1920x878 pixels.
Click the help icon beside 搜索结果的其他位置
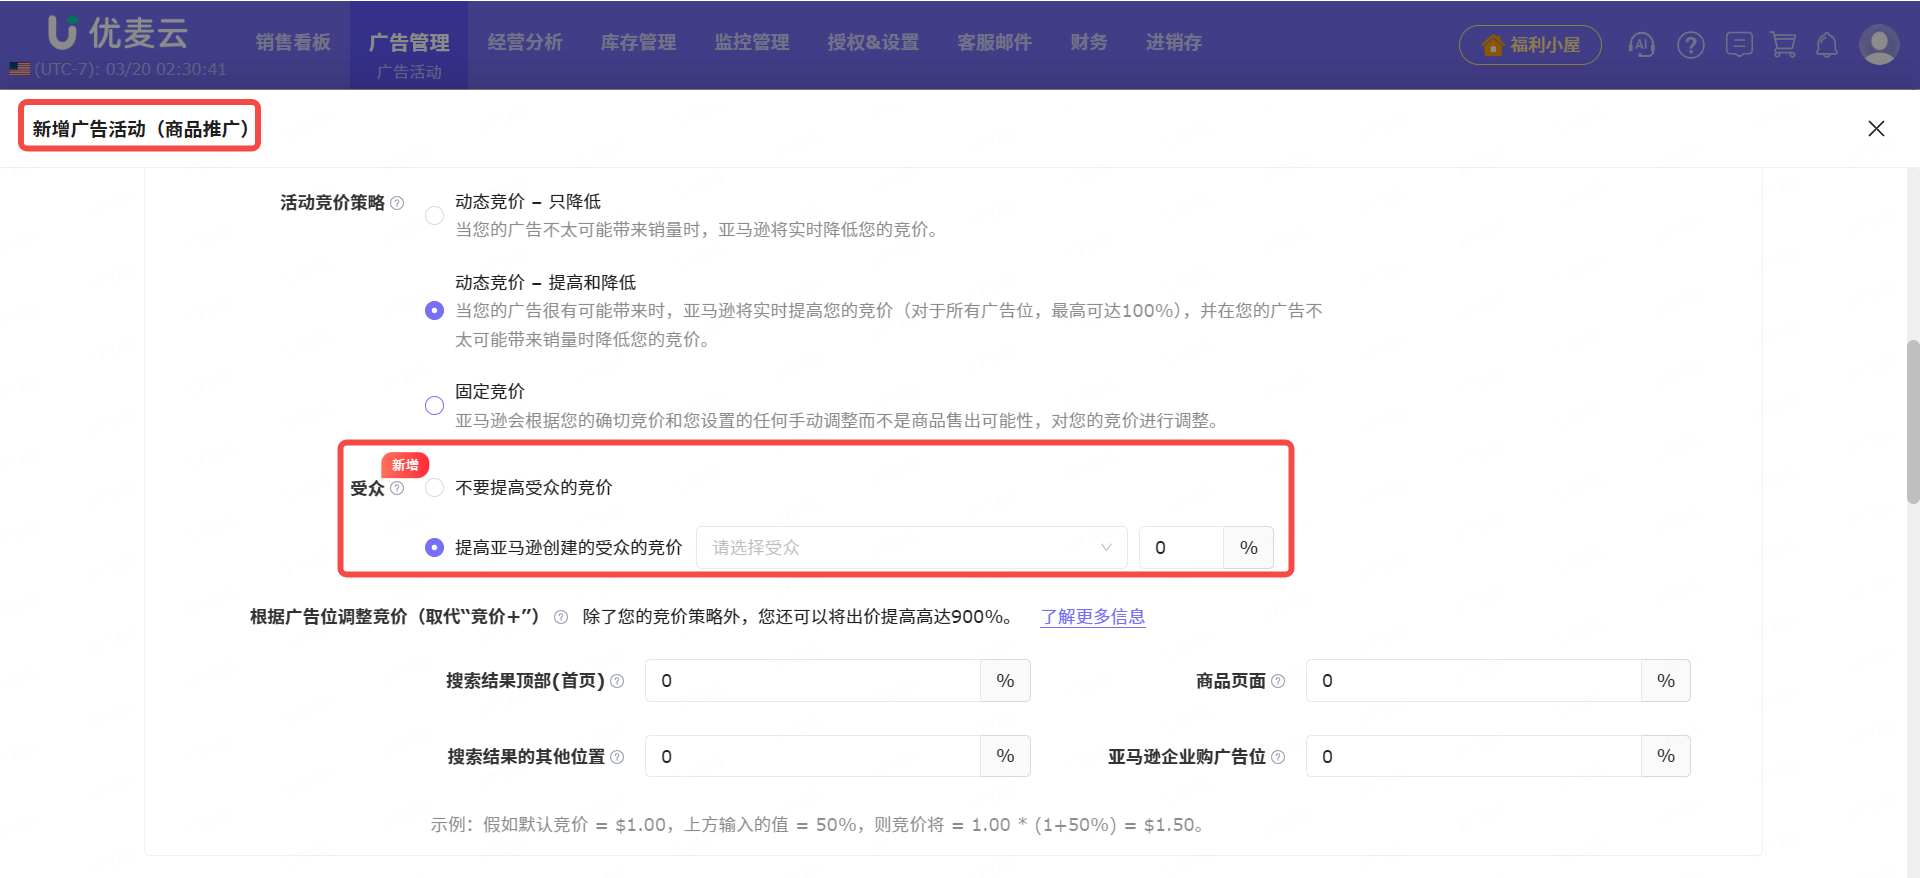point(617,757)
